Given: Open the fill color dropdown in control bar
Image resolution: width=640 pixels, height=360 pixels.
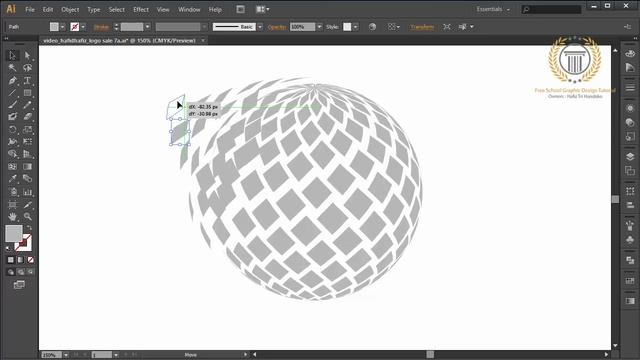Looking at the screenshot, I should (62, 27).
